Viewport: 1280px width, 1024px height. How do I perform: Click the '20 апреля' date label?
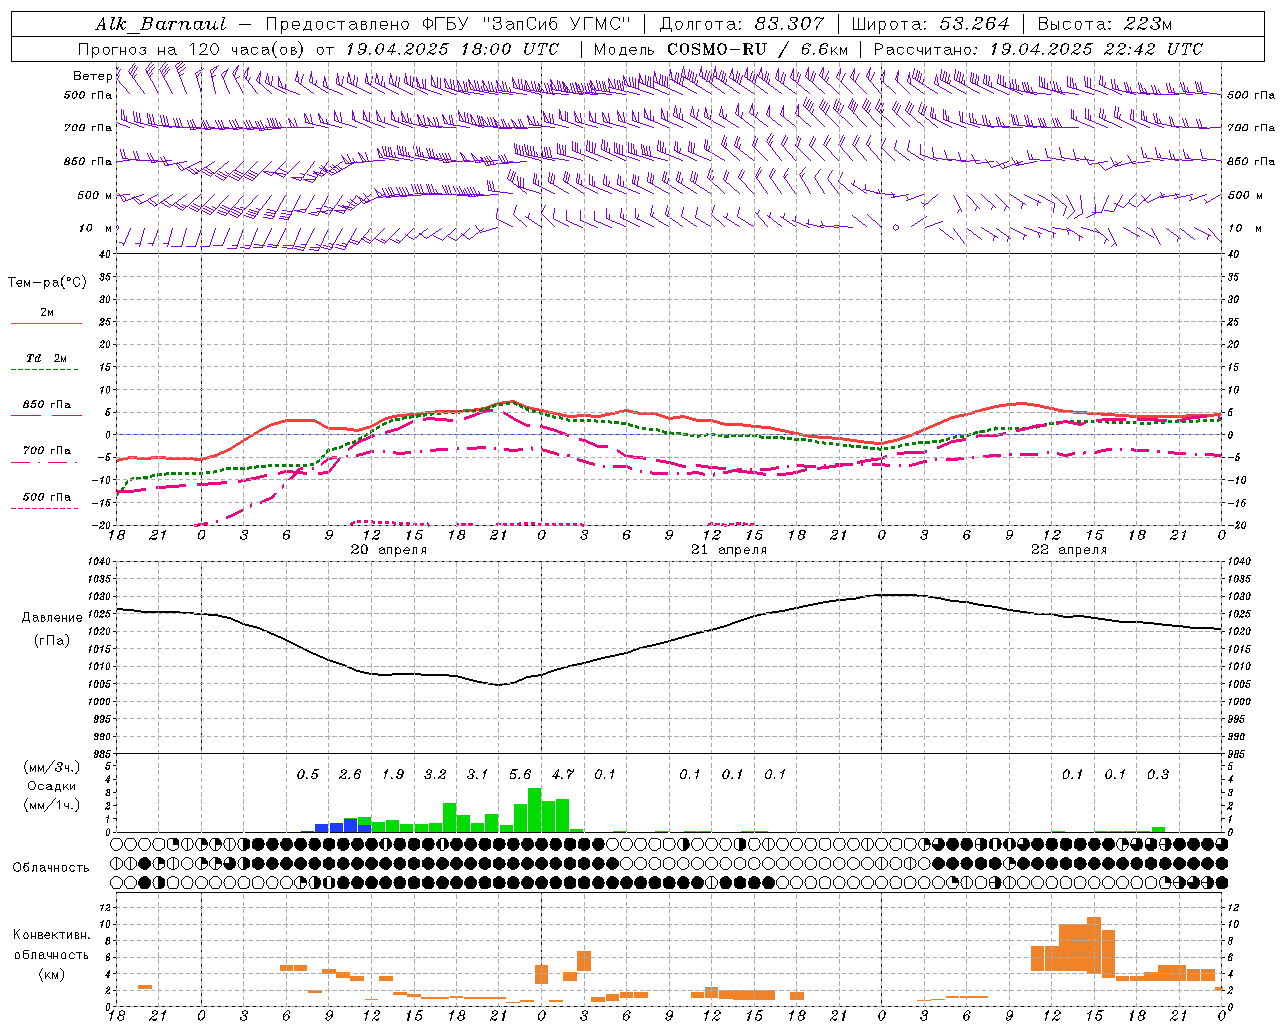click(388, 550)
